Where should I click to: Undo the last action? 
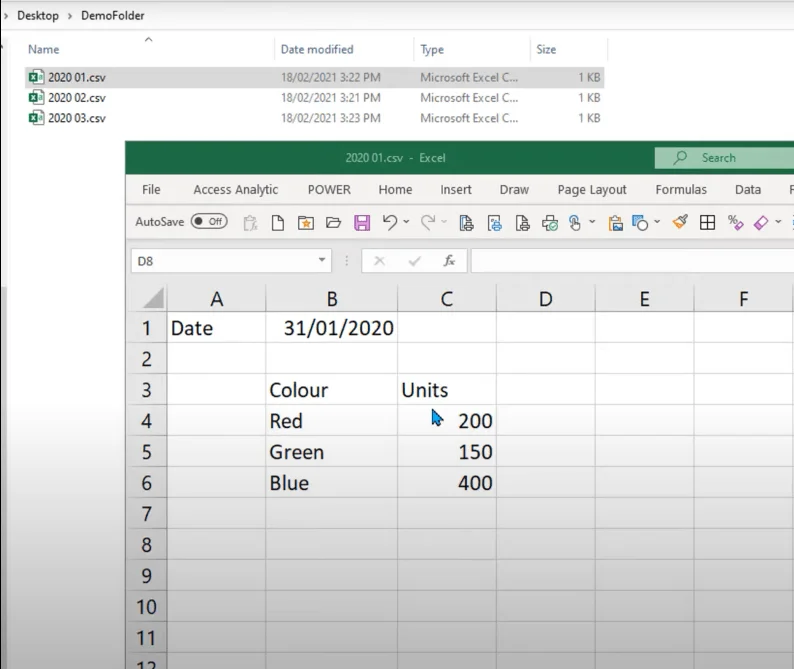point(389,222)
